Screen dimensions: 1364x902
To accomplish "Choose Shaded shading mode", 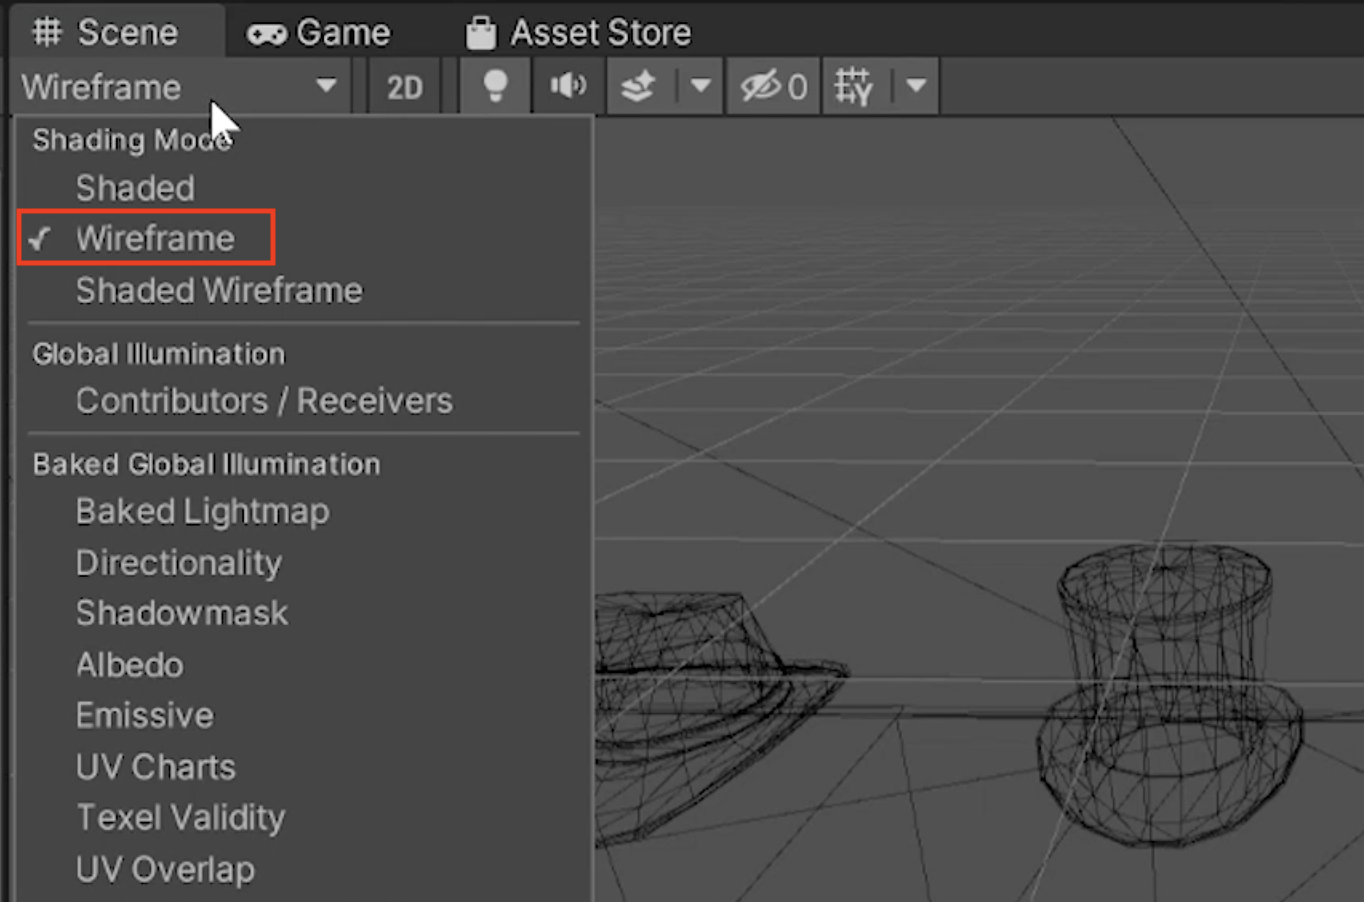I will (x=135, y=188).
